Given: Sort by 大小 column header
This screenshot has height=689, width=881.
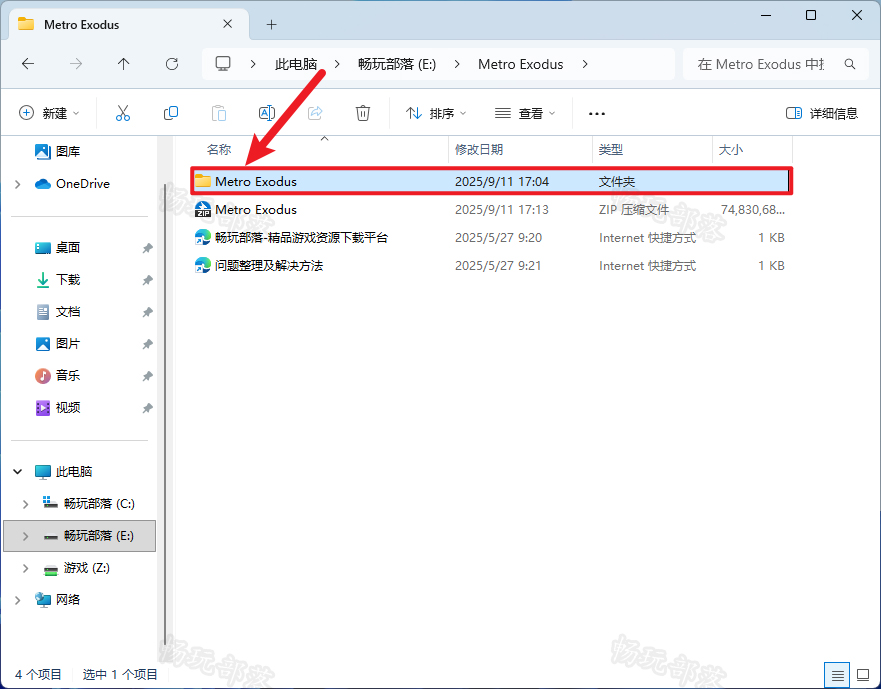Looking at the screenshot, I should [731, 149].
